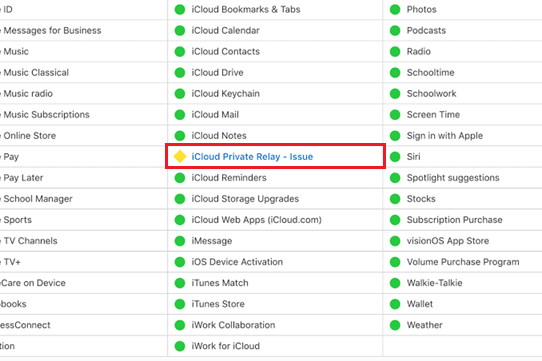
Task: Click green status dot beside iWork for iCloud
Action: (180, 346)
